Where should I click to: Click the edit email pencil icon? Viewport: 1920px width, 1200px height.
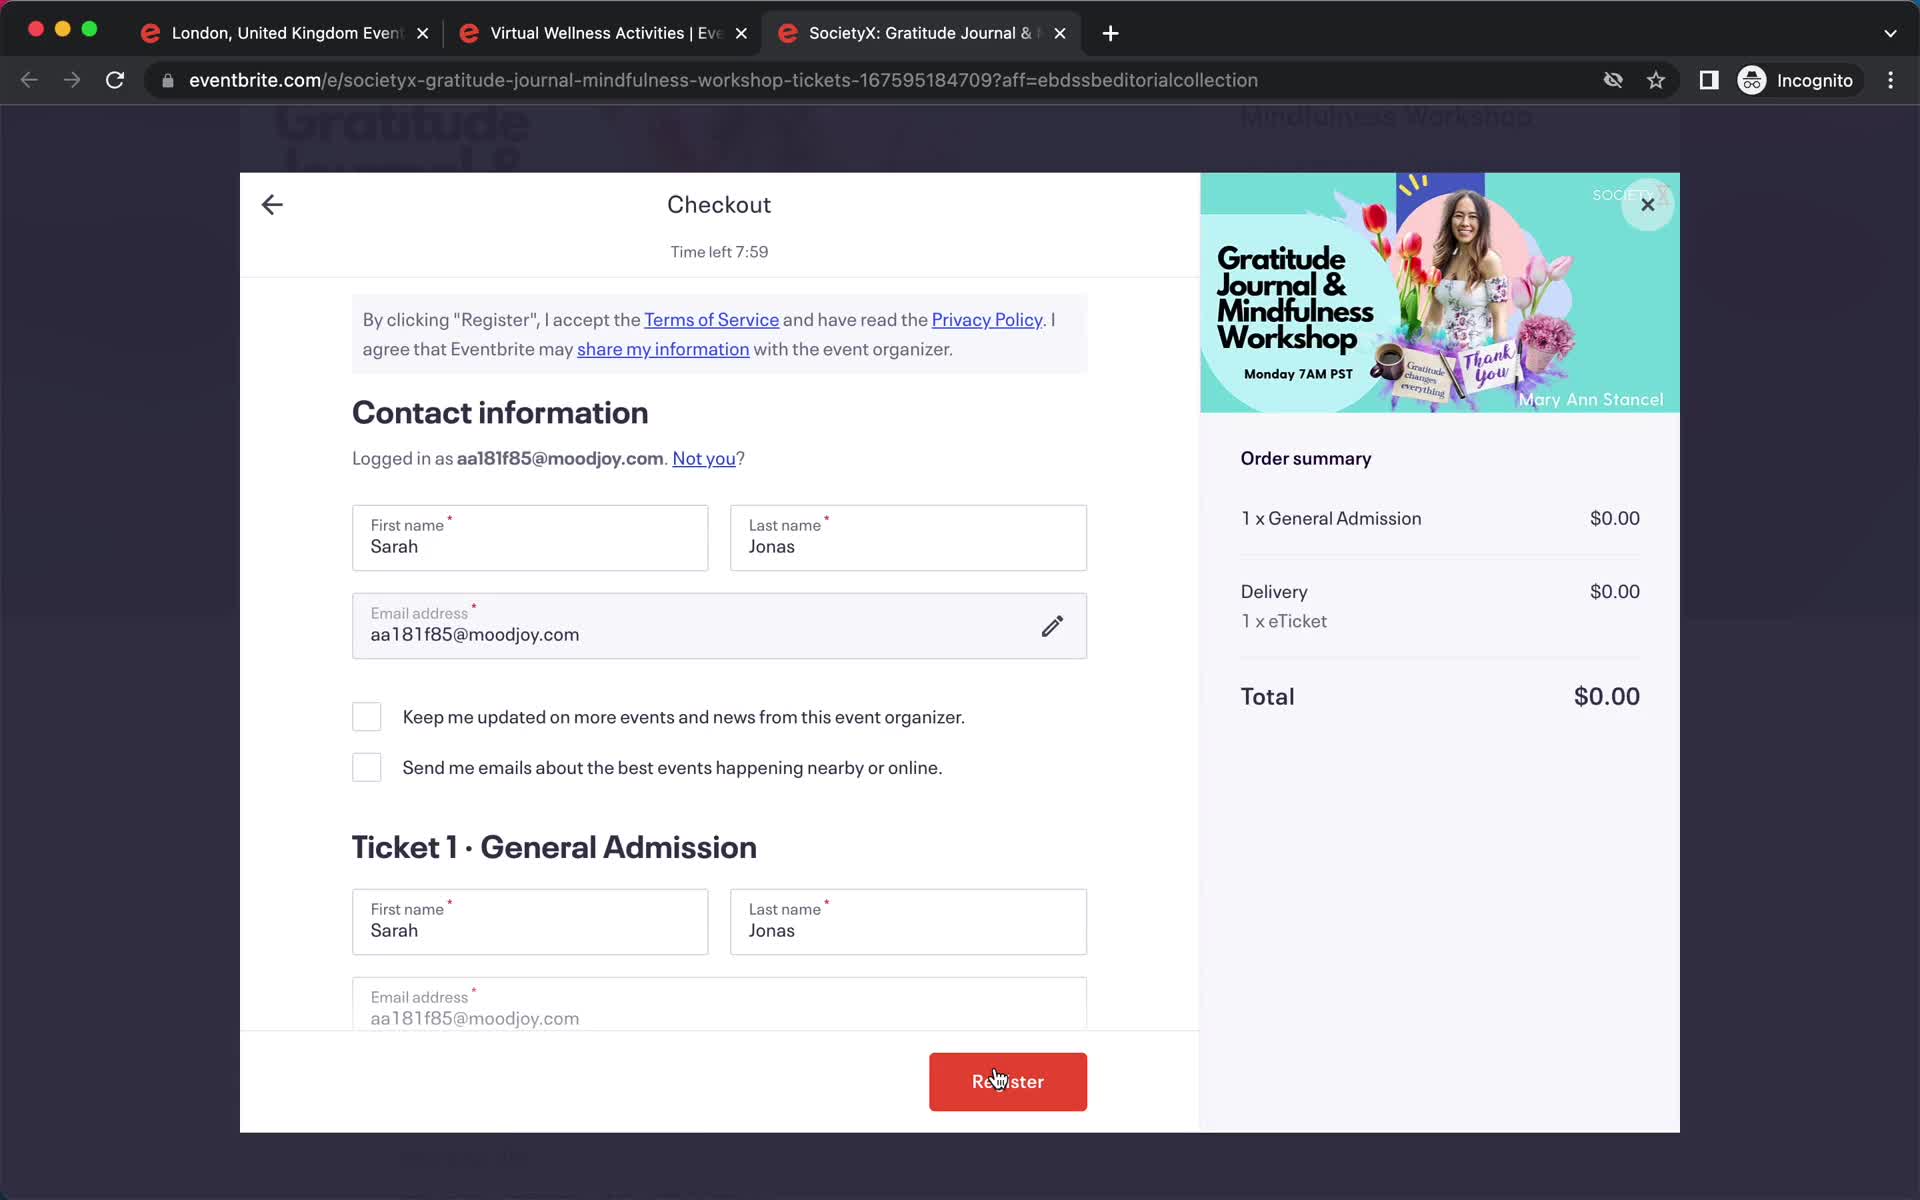(1052, 625)
